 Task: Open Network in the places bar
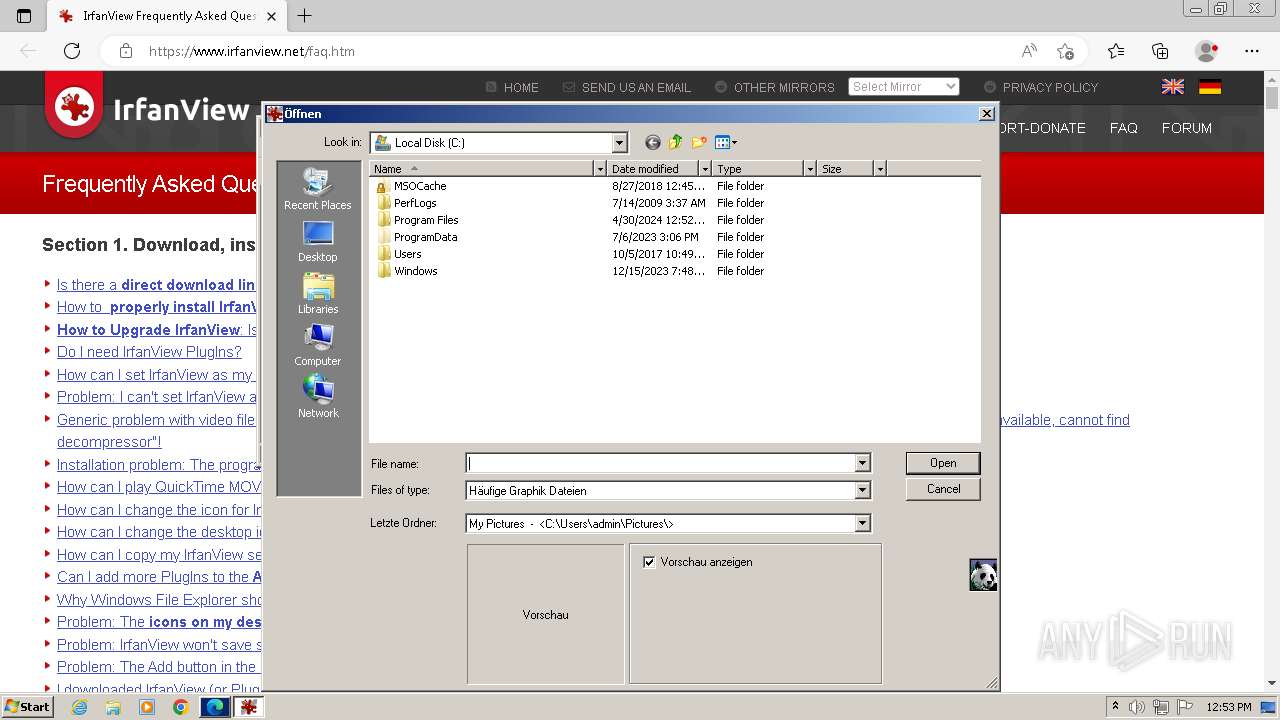pos(318,397)
